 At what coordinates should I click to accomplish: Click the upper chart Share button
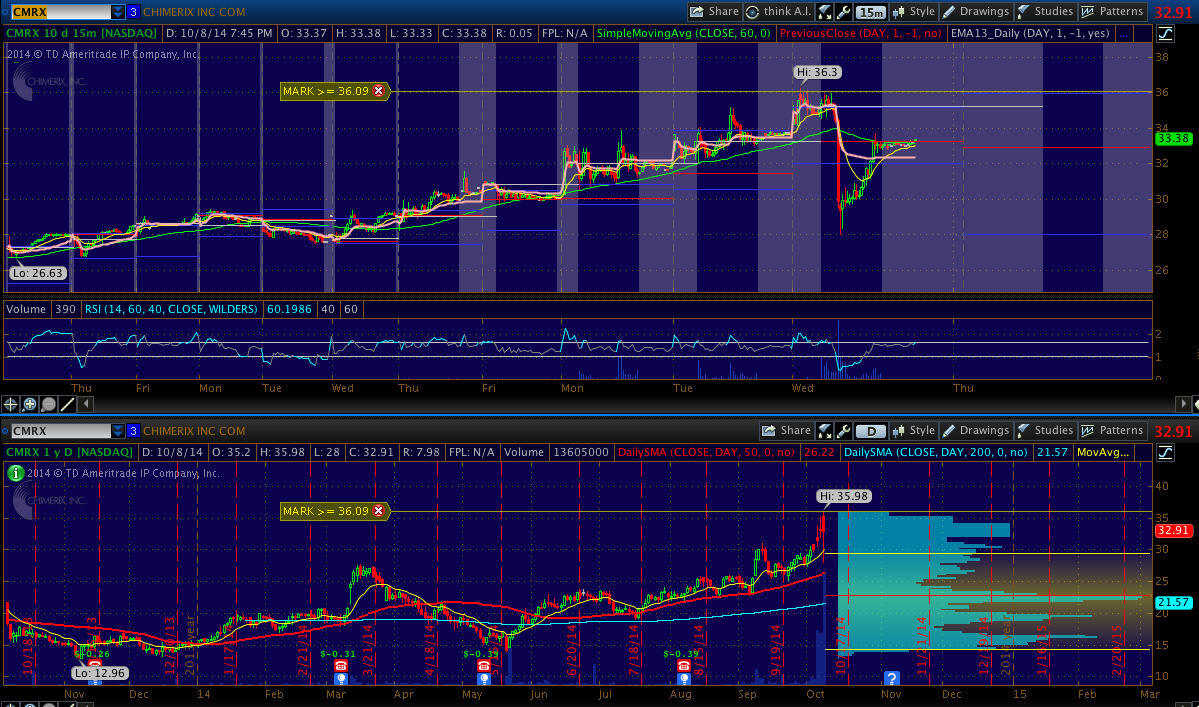pyautogui.click(x=714, y=12)
